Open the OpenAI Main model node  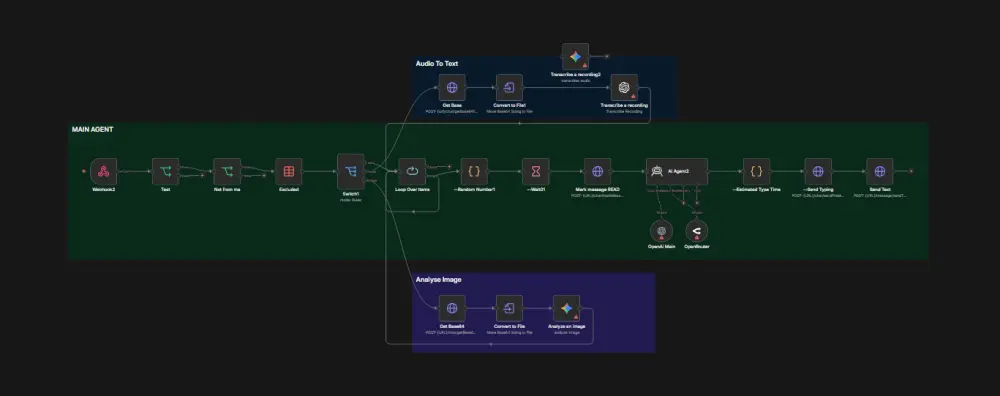(x=661, y=230)
